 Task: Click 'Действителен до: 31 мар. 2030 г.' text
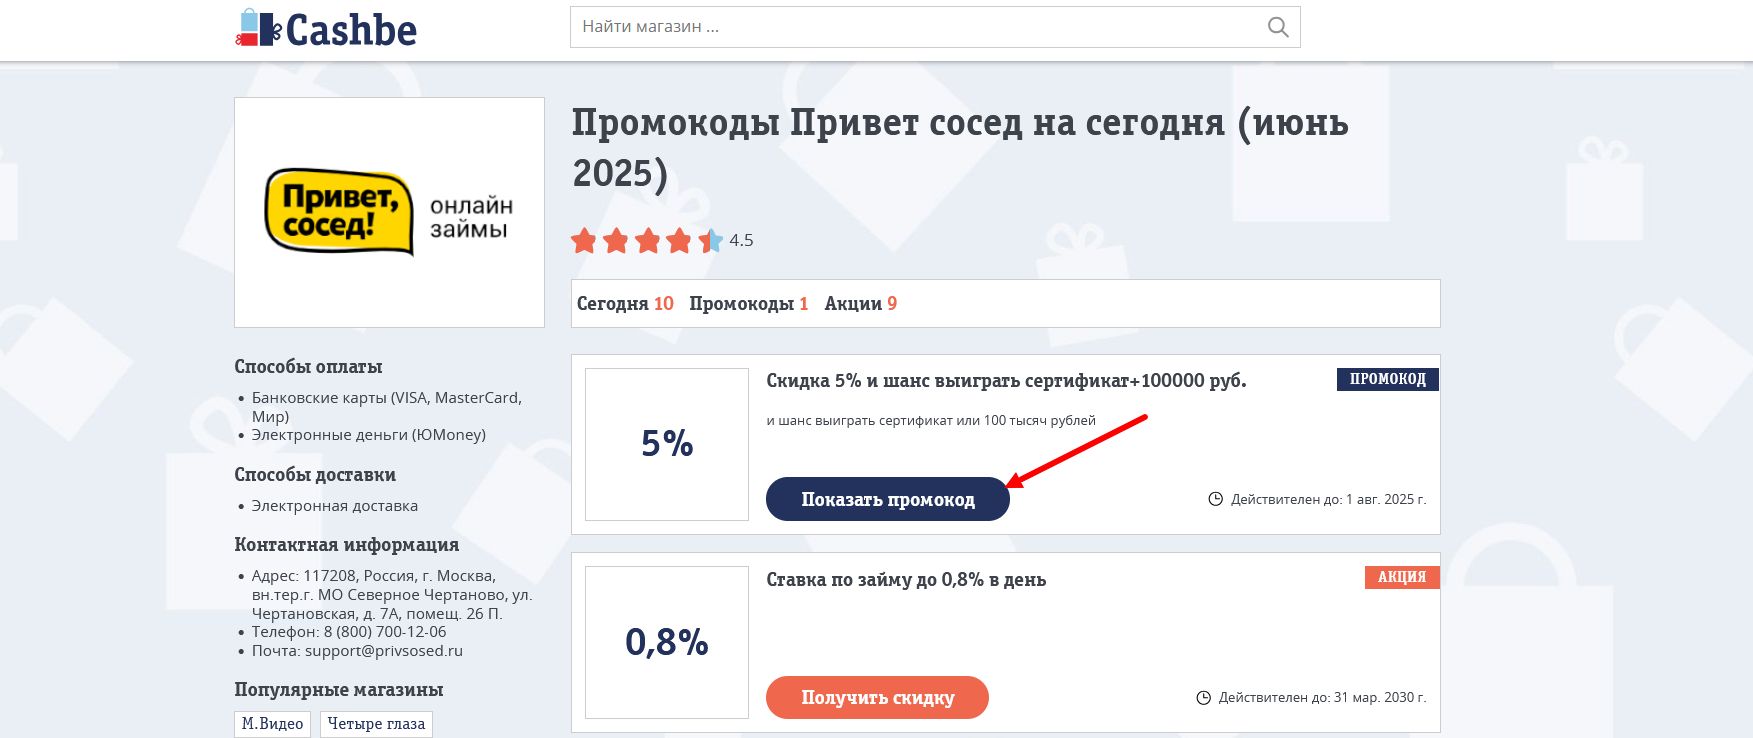pos(1322,698)
